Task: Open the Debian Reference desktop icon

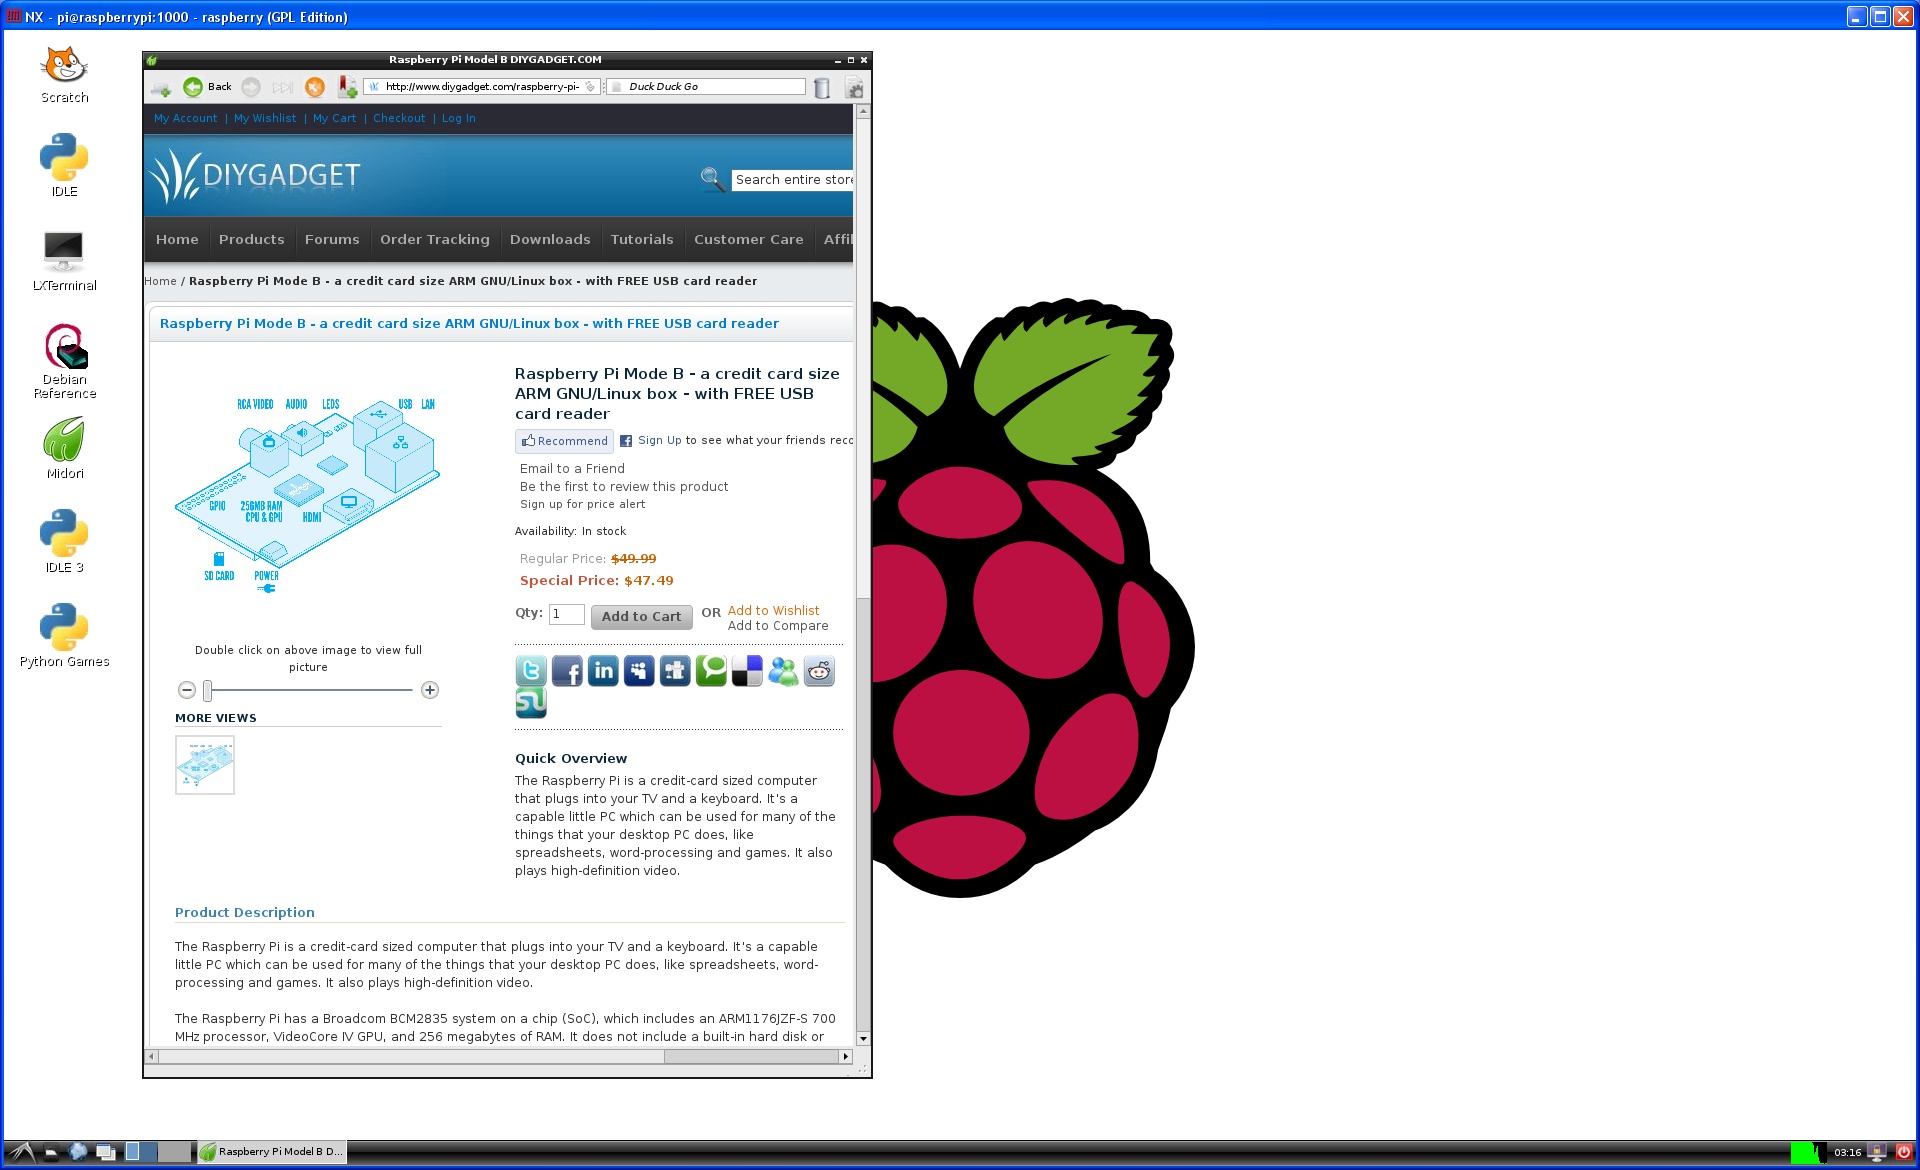Action: (64, 361)
